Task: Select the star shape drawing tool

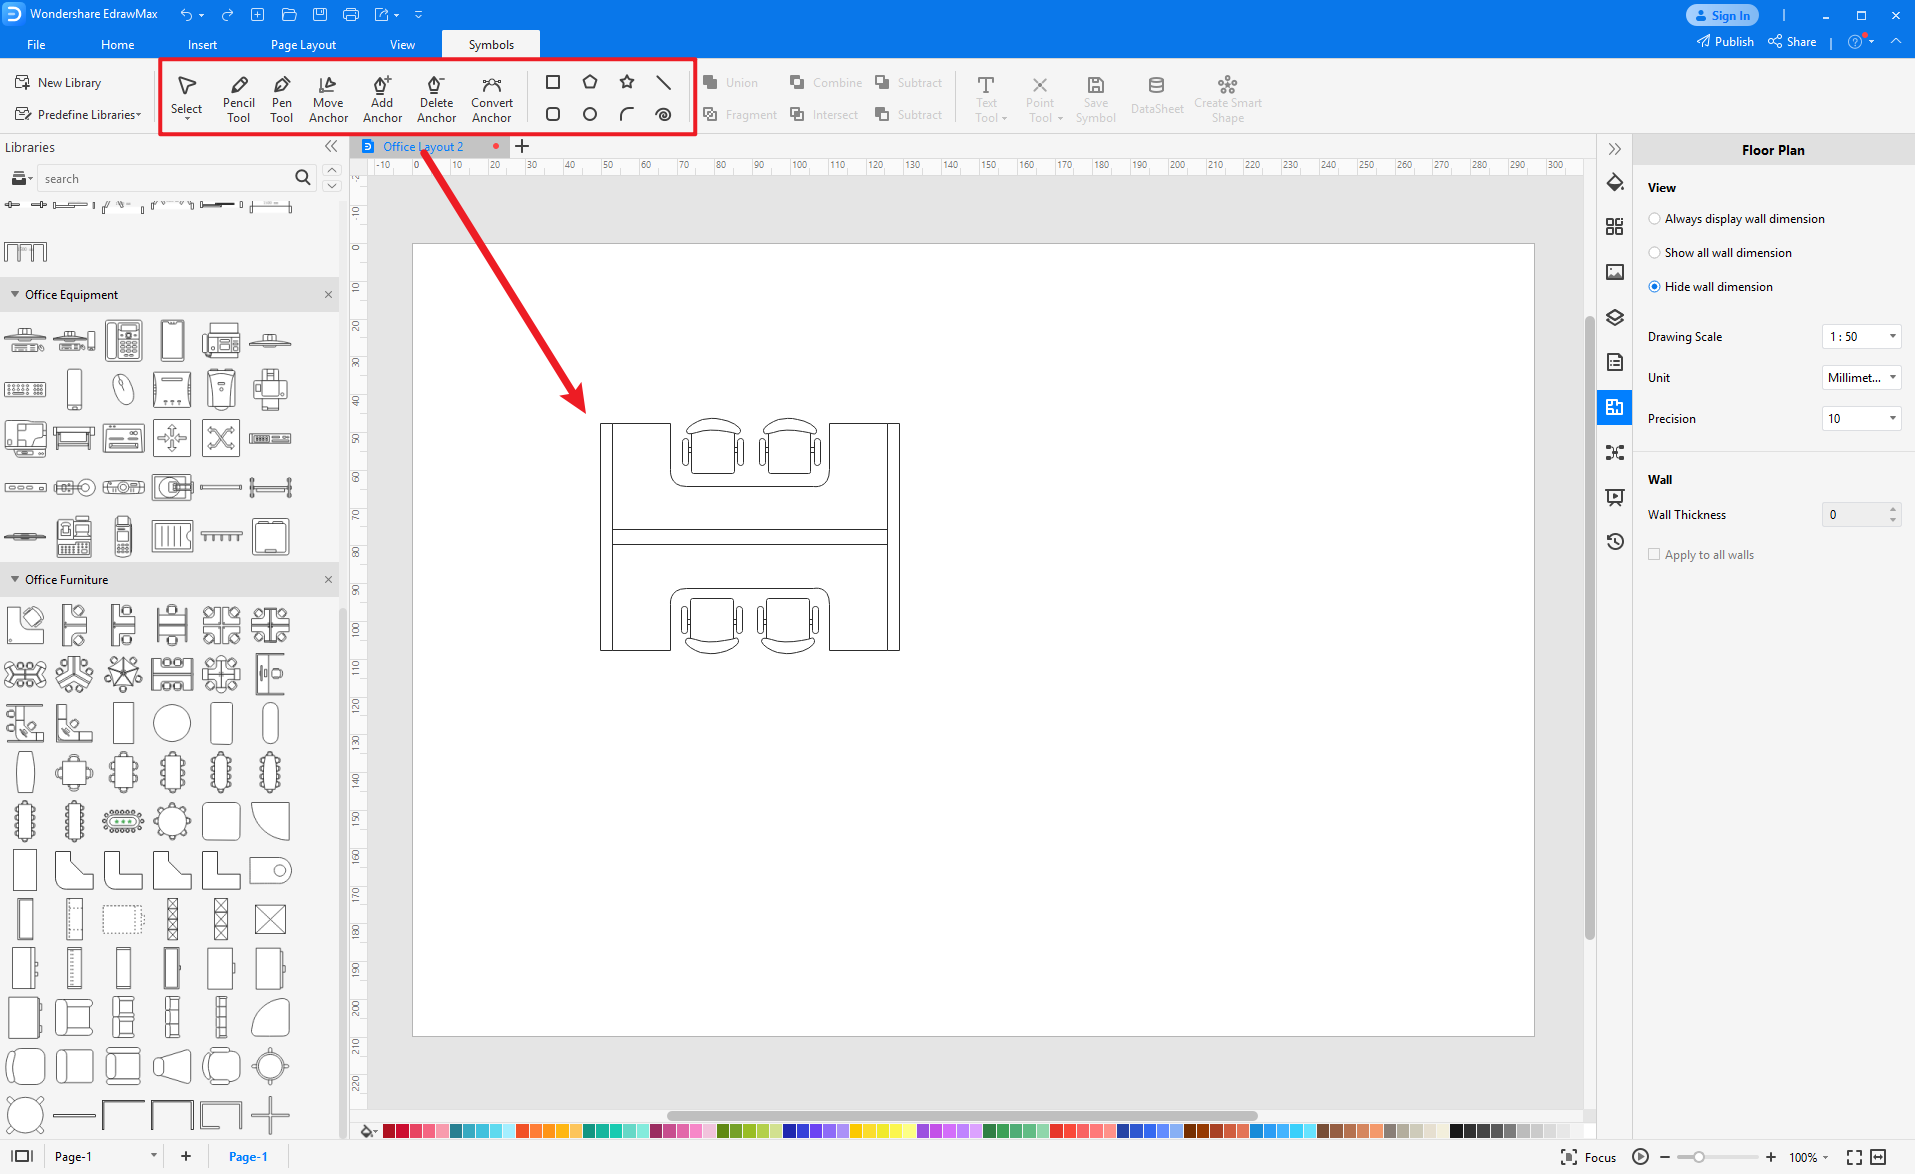Action: [626, 82]
